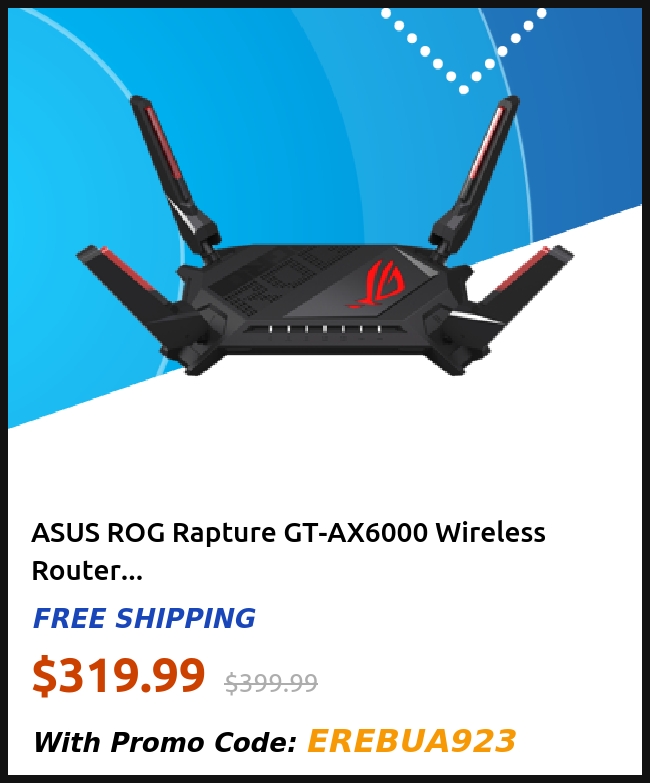Image resolution: width=650 pixels, height=783 pixels.
Task: Click the white space below router image
Action: click(x=325, y=449)
